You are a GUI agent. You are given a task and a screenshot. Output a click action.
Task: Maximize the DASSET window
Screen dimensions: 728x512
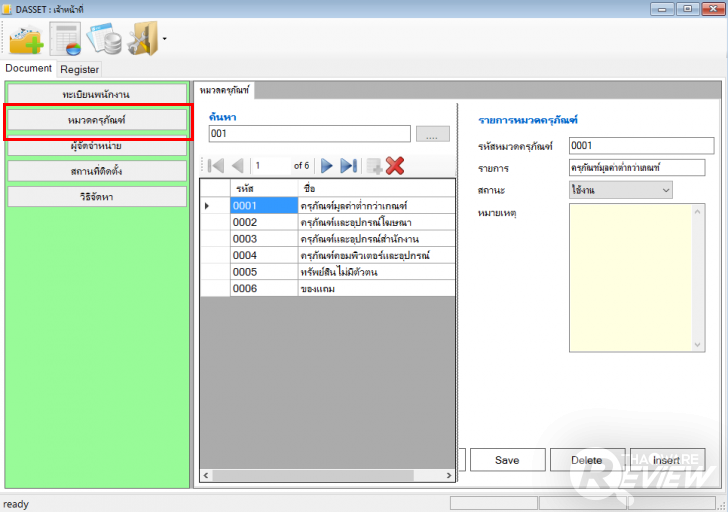point(688,9)
